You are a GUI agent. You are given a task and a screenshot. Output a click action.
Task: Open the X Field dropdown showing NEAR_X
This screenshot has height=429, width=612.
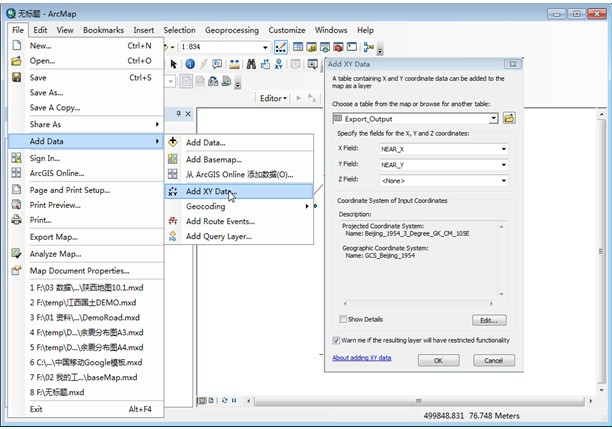pyautogui.click(x=503, y=149)
